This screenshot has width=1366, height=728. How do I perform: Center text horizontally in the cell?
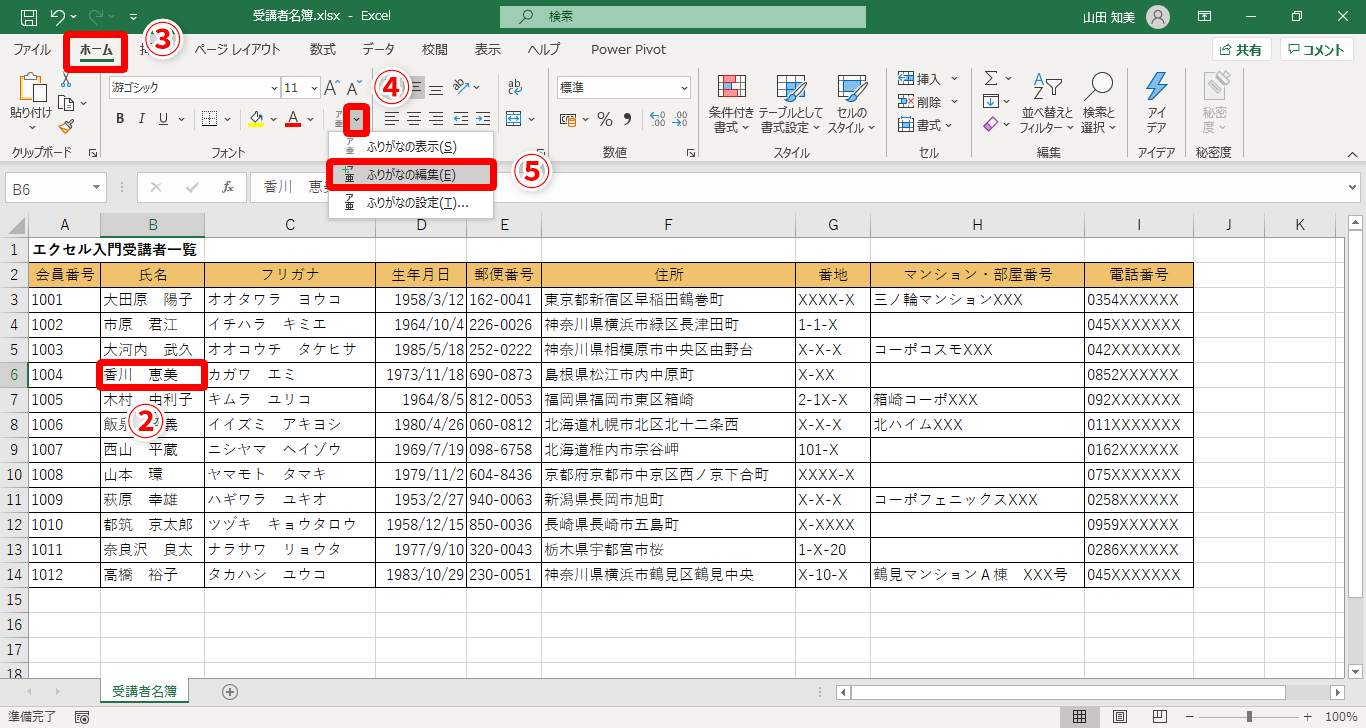[414, 119]
